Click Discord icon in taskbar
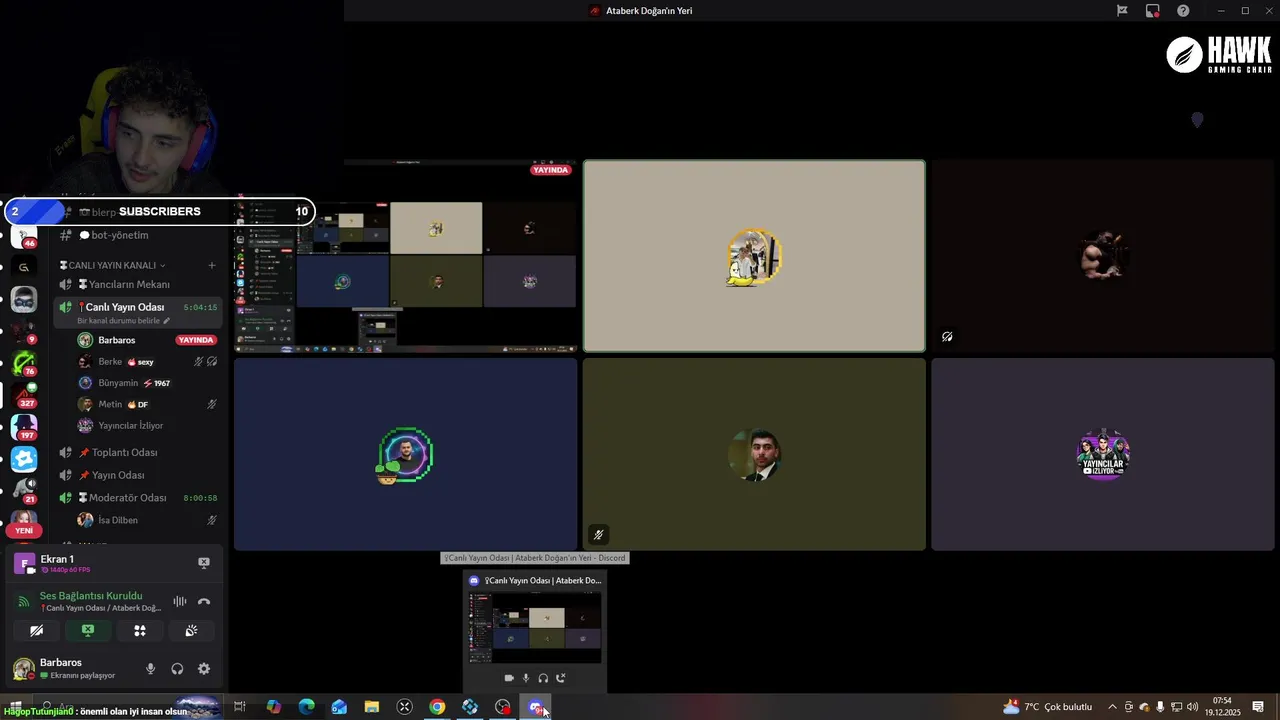Viewport: 1280px width, 720px height. [x=536, y=707]
